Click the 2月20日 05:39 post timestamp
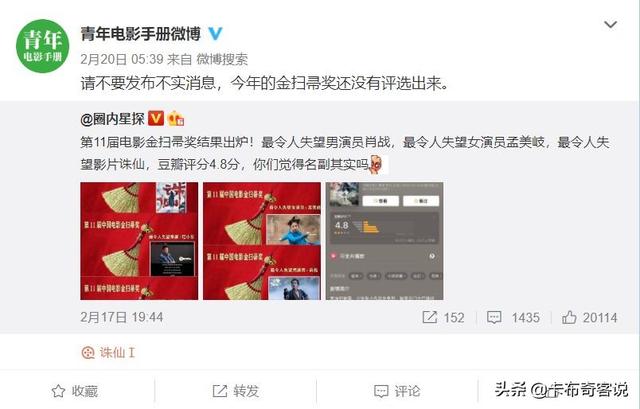 pyautogui.click(x=122, y=60)
